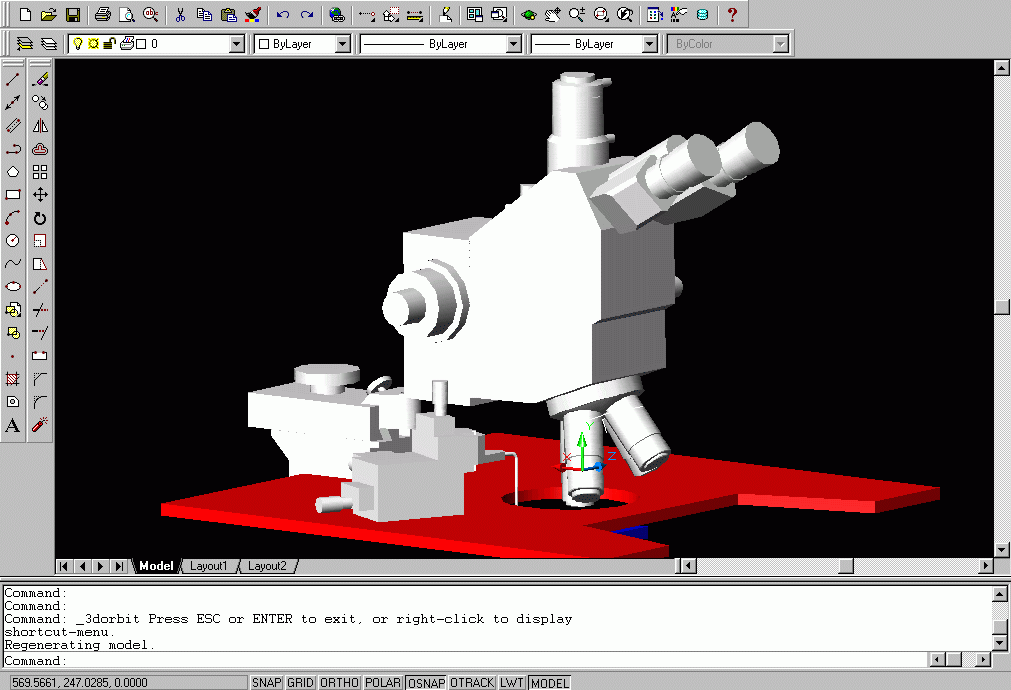Activate the Multiline Text tool

(13, 425)
